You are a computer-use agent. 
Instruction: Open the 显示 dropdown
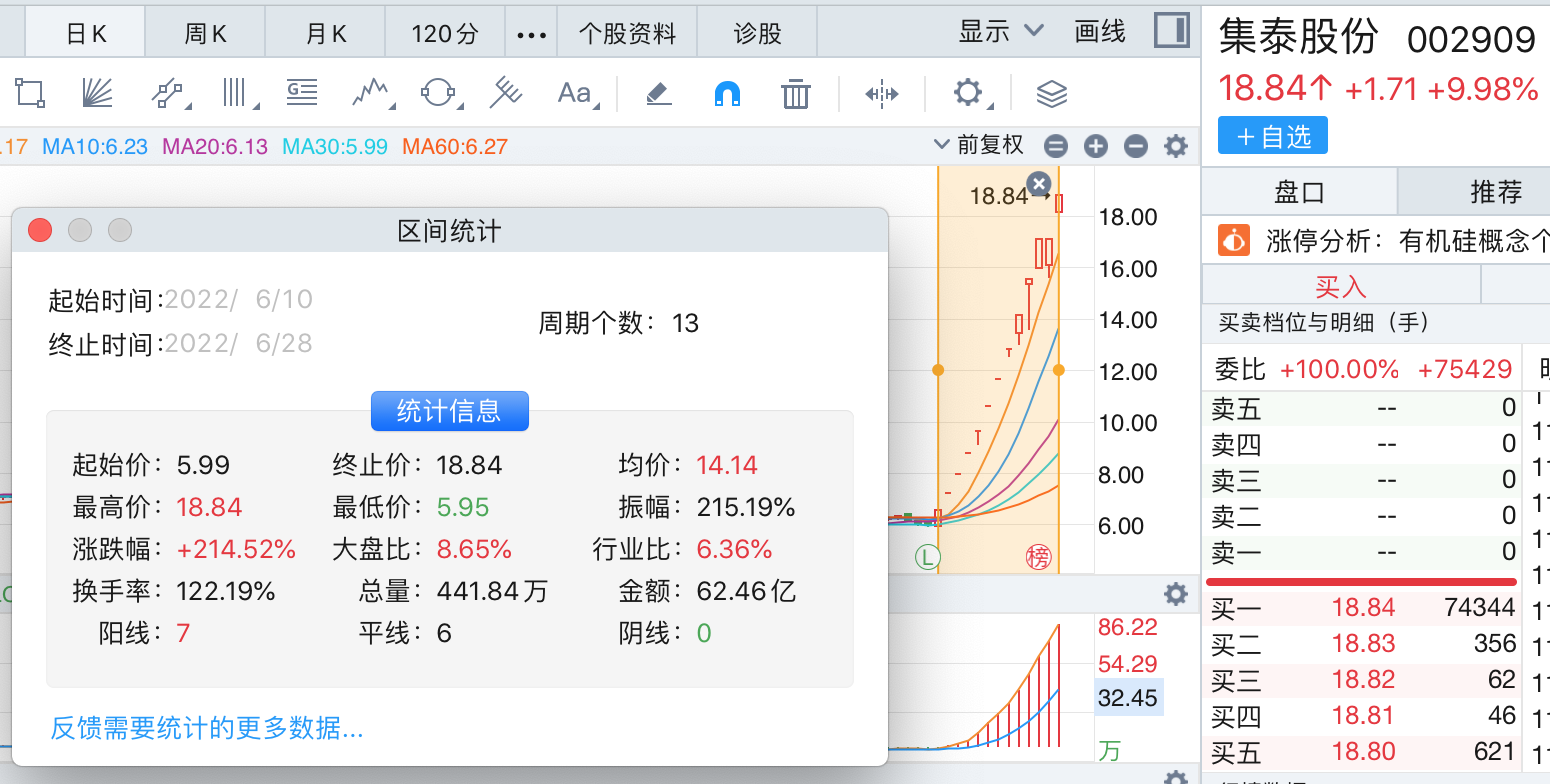click(x=1000, y=32)
